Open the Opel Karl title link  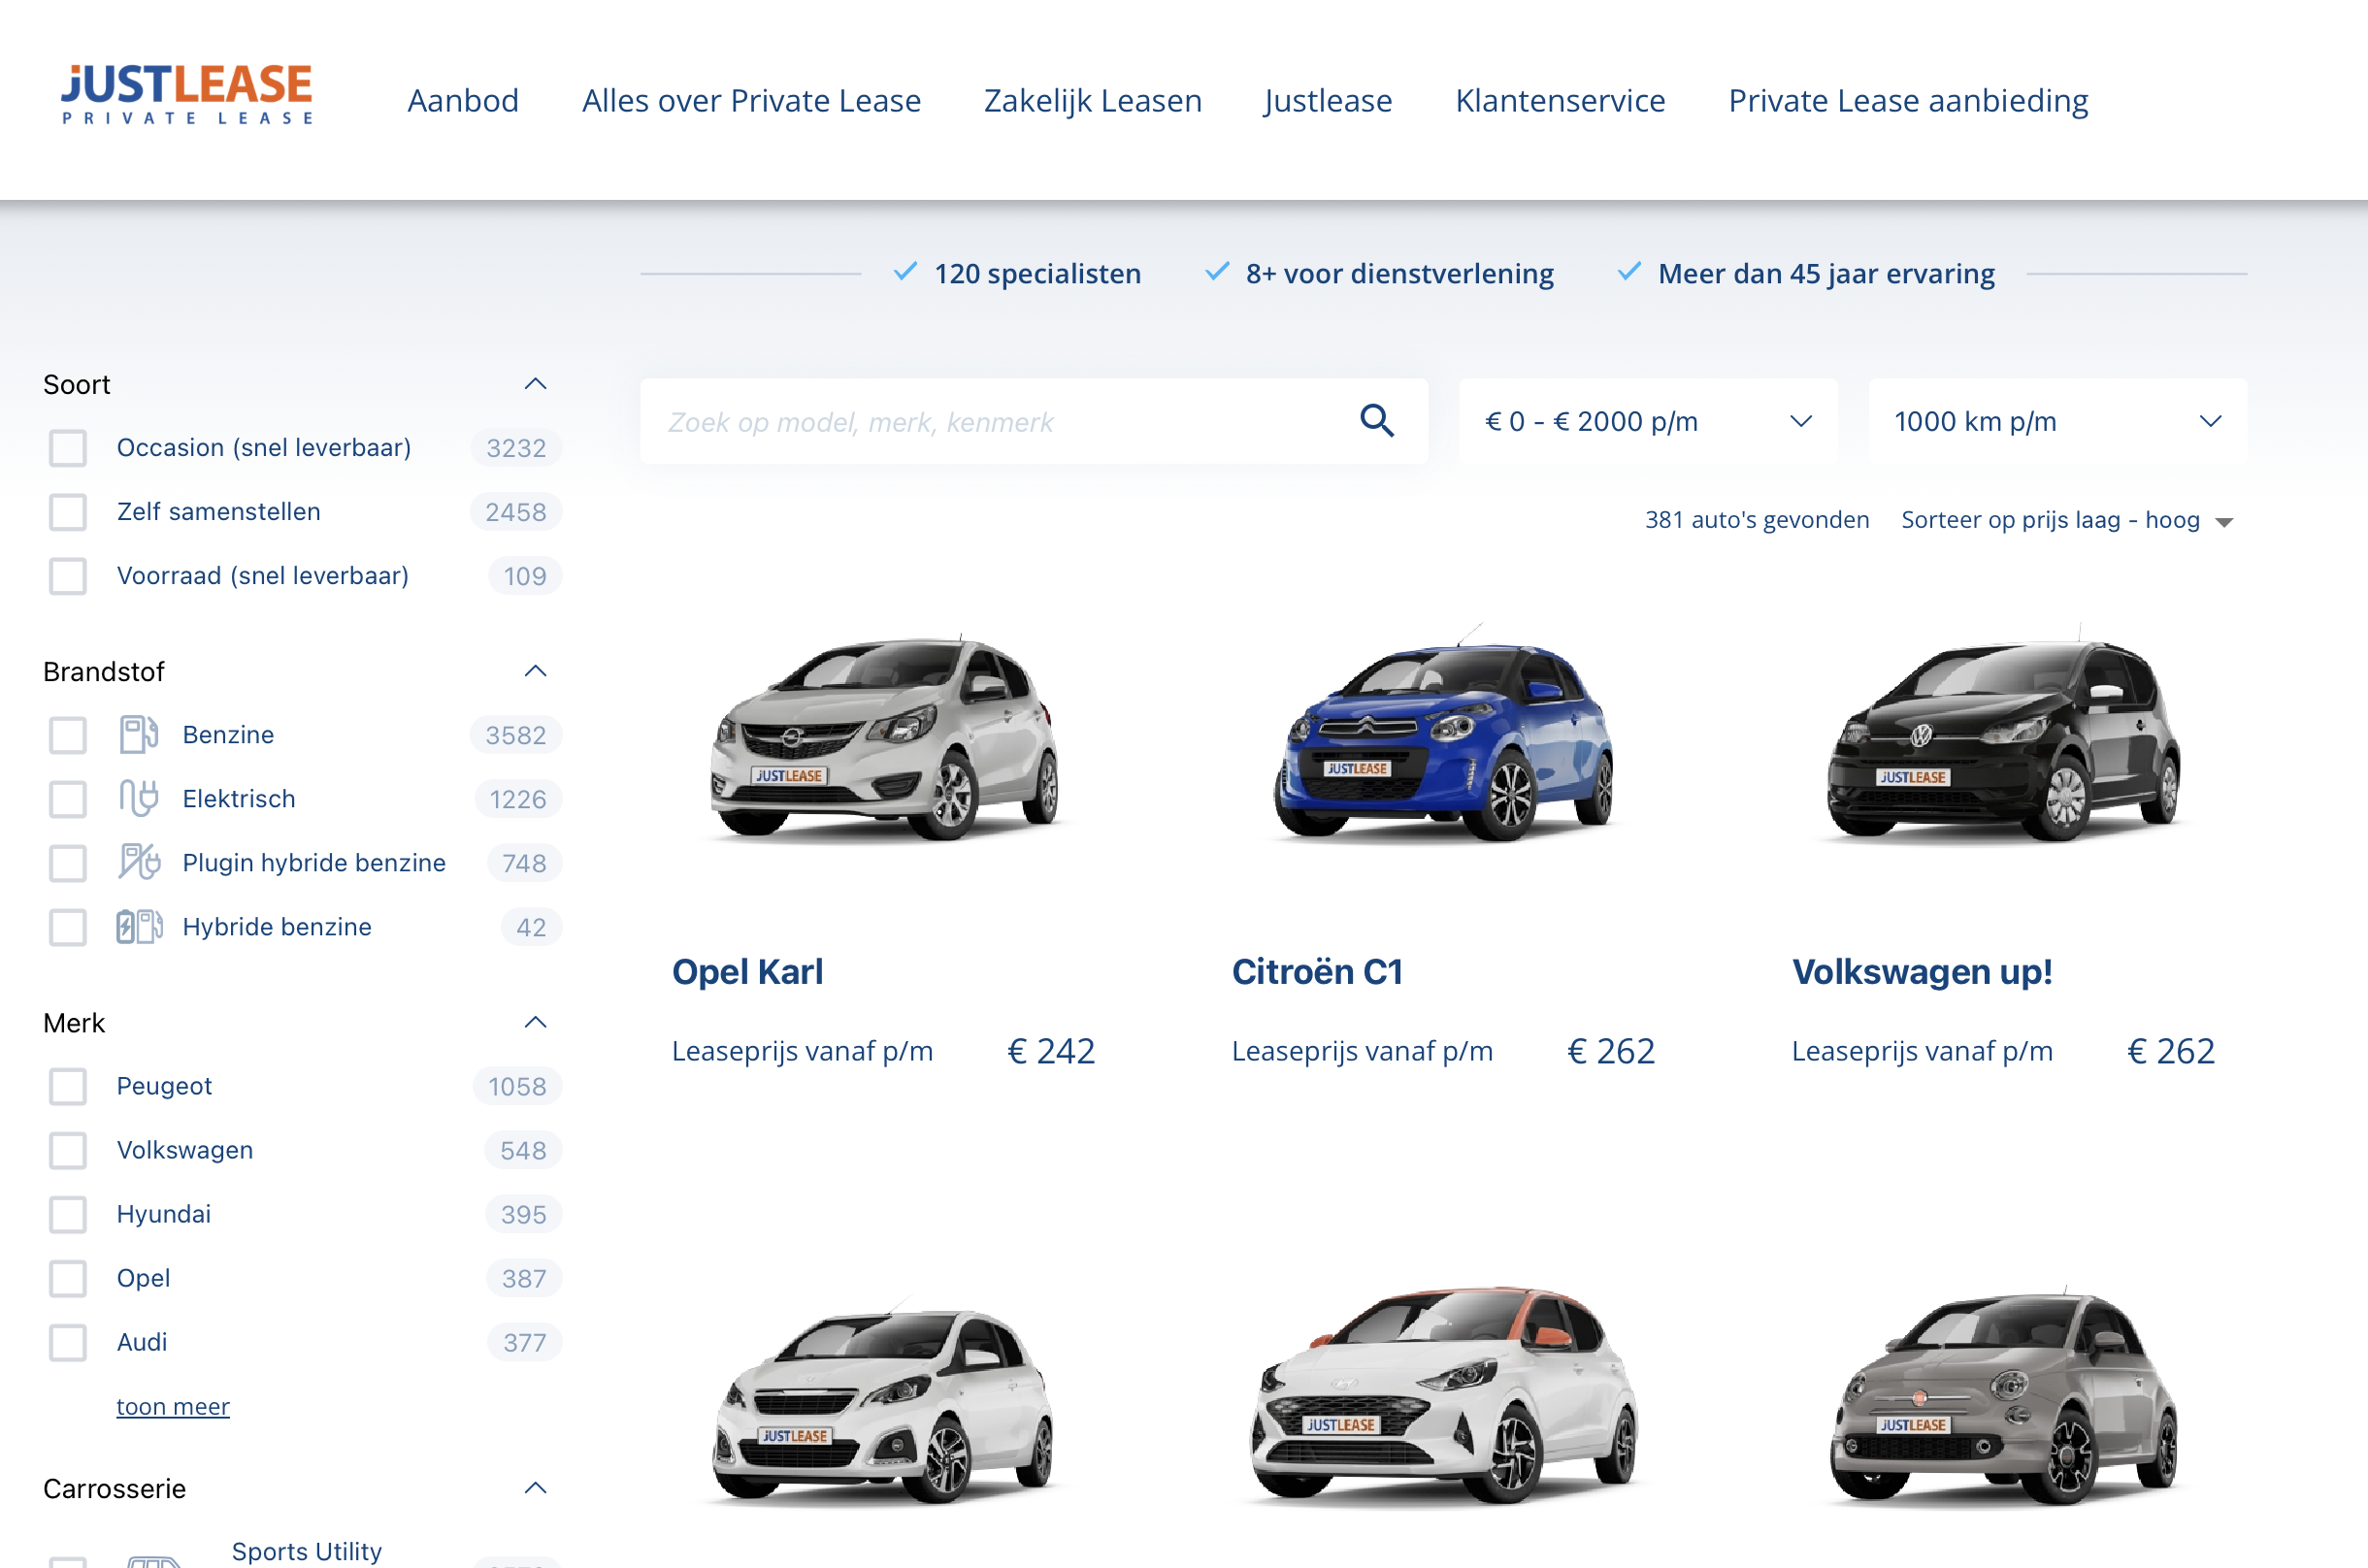[x=747, y=971]
